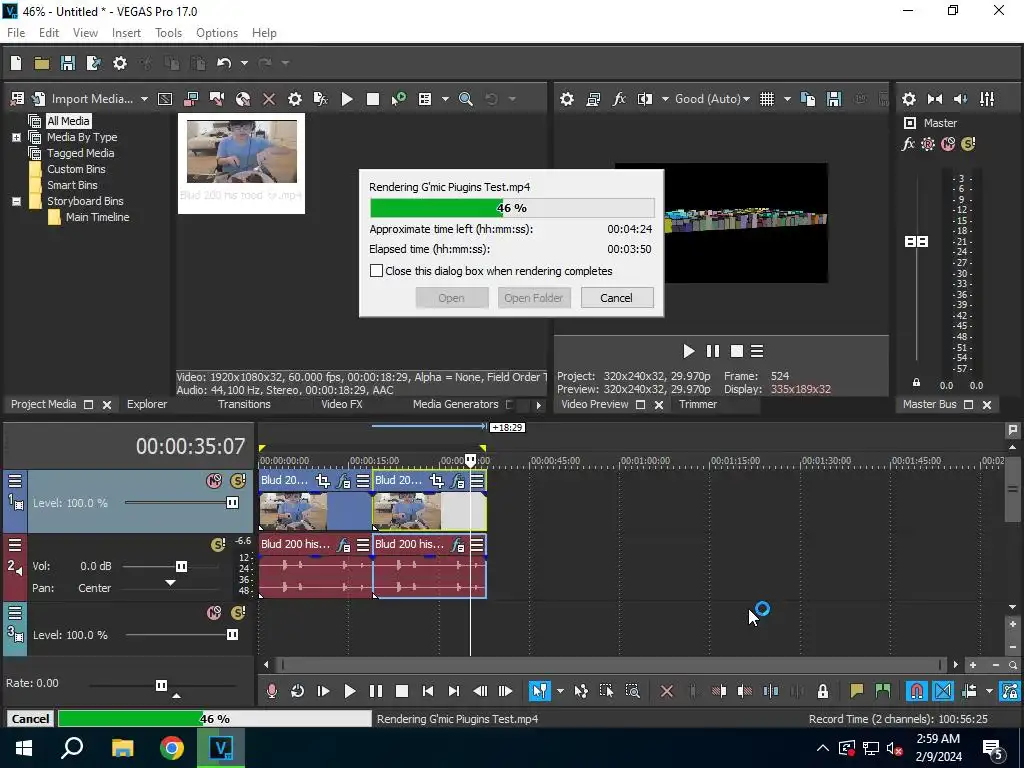Open a project with the folder icon
This screenshot has width=1024, height=768.
click(42, 63)
